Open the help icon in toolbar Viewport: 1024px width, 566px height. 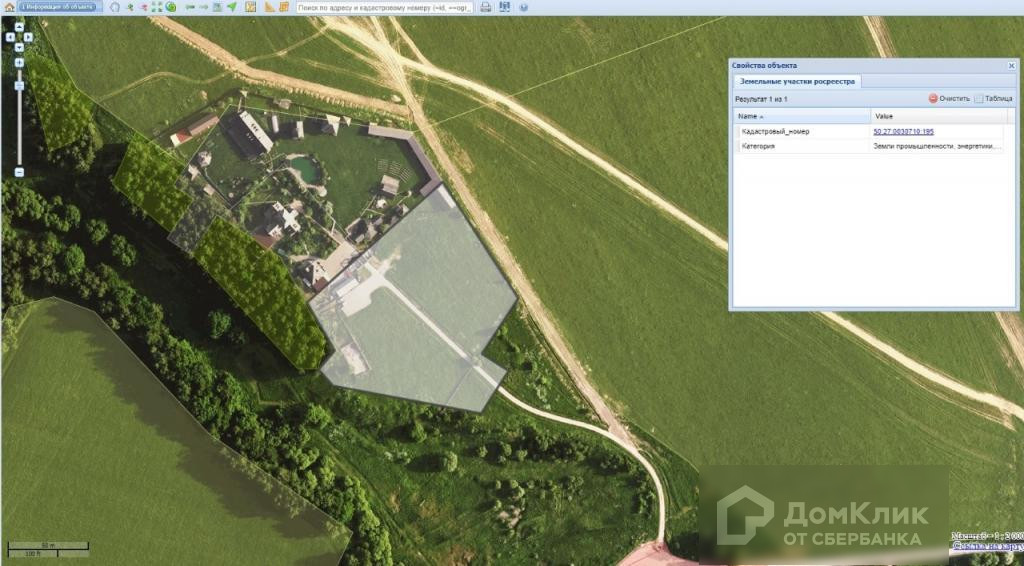coord(523,7)
